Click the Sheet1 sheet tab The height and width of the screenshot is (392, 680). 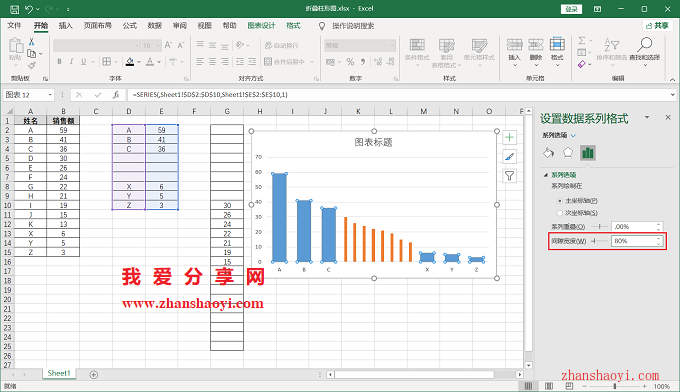(x=59, y=373)
